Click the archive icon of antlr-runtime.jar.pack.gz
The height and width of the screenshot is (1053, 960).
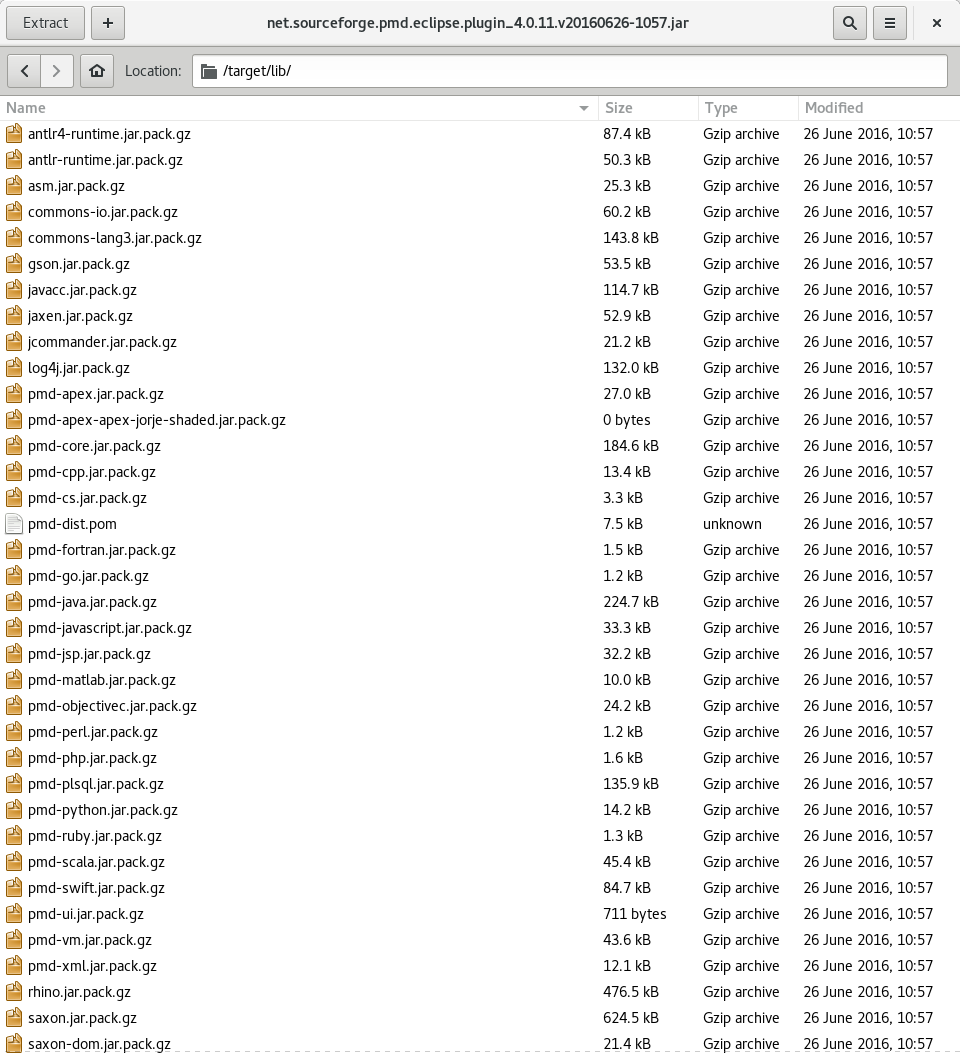[13, 160]
